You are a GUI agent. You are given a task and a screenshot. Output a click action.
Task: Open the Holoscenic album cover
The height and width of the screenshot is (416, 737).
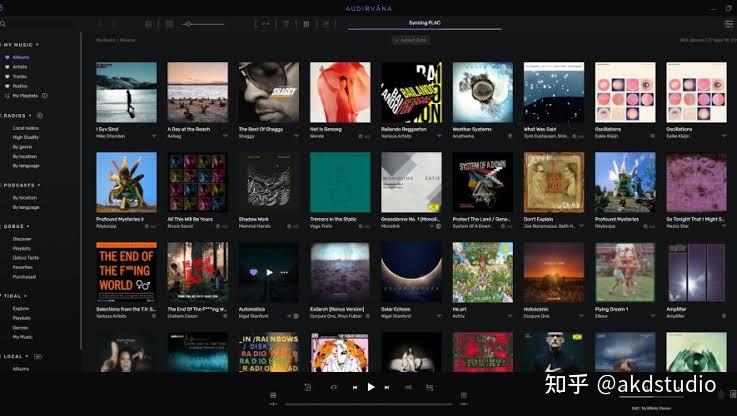click(554, 272)
